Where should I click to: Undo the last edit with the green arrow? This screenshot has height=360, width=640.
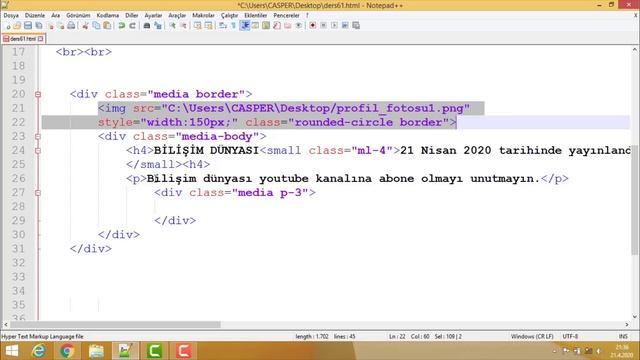[122, 26]
